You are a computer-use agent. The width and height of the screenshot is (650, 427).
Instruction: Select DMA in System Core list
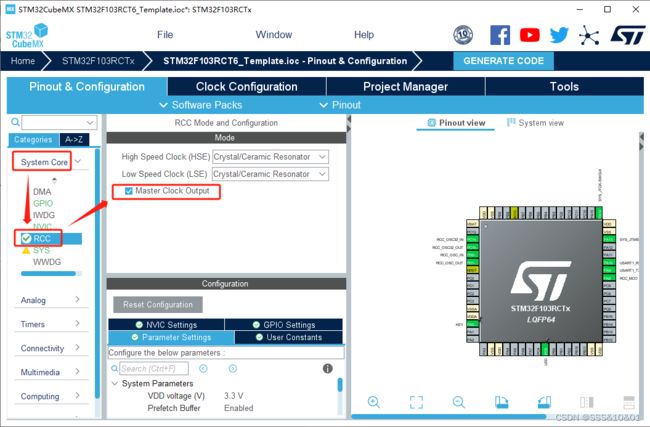tap(42, 192)
